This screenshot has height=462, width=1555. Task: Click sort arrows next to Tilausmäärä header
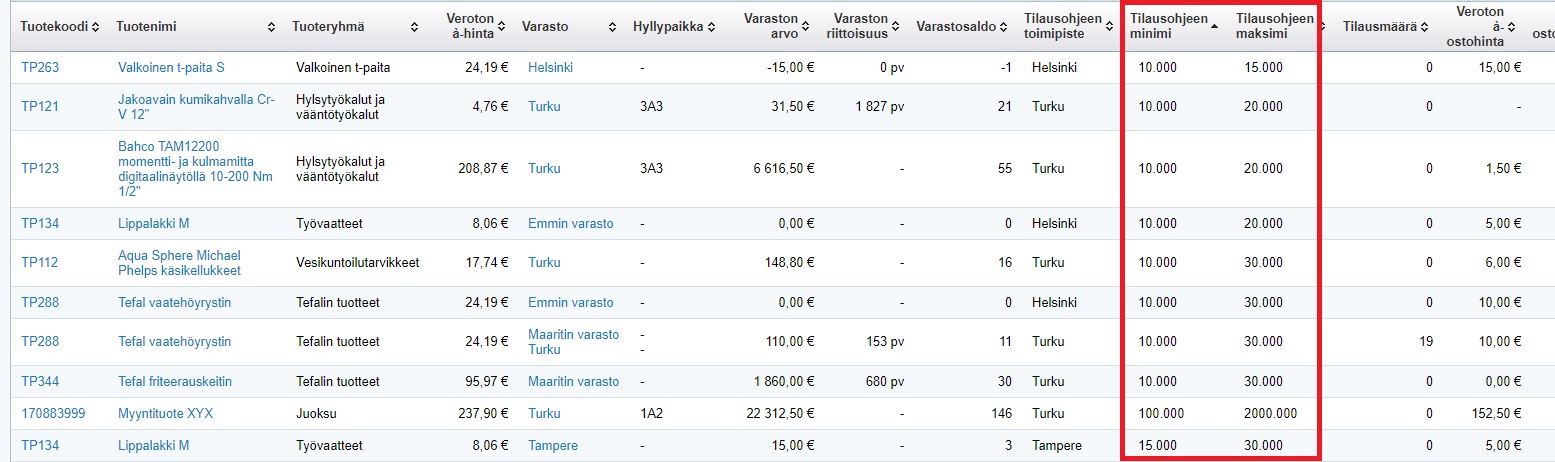tap(1424, 27)
